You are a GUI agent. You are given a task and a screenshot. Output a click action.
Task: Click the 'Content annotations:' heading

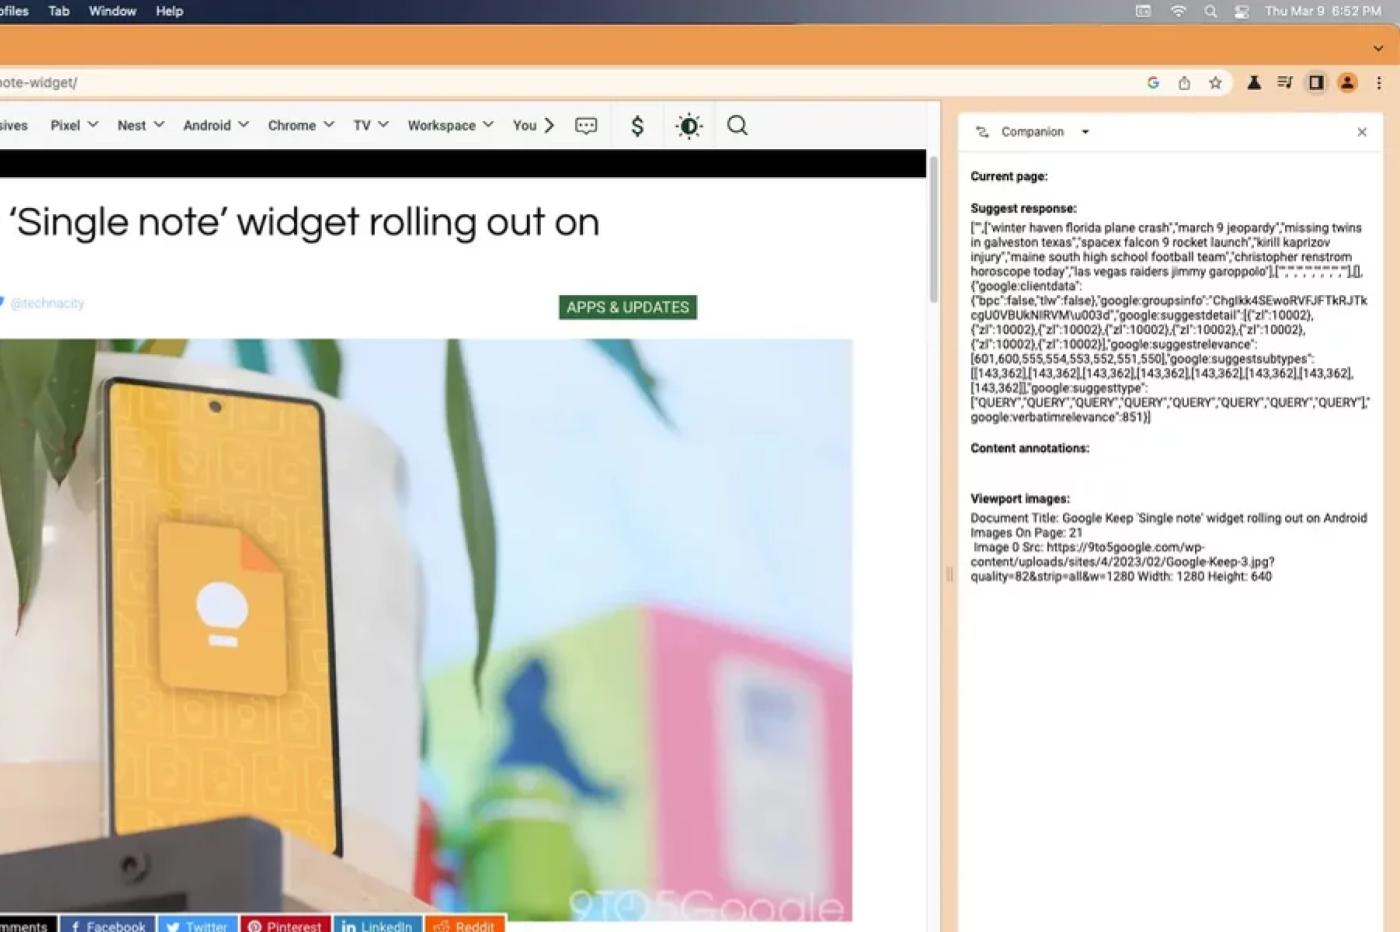click(1030, 448)
